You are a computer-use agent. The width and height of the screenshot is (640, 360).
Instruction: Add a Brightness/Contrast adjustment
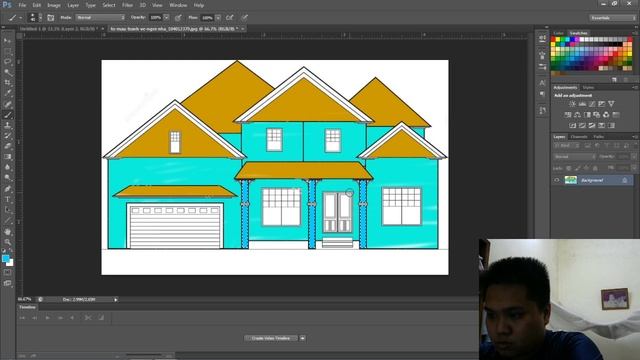(573, 104)
